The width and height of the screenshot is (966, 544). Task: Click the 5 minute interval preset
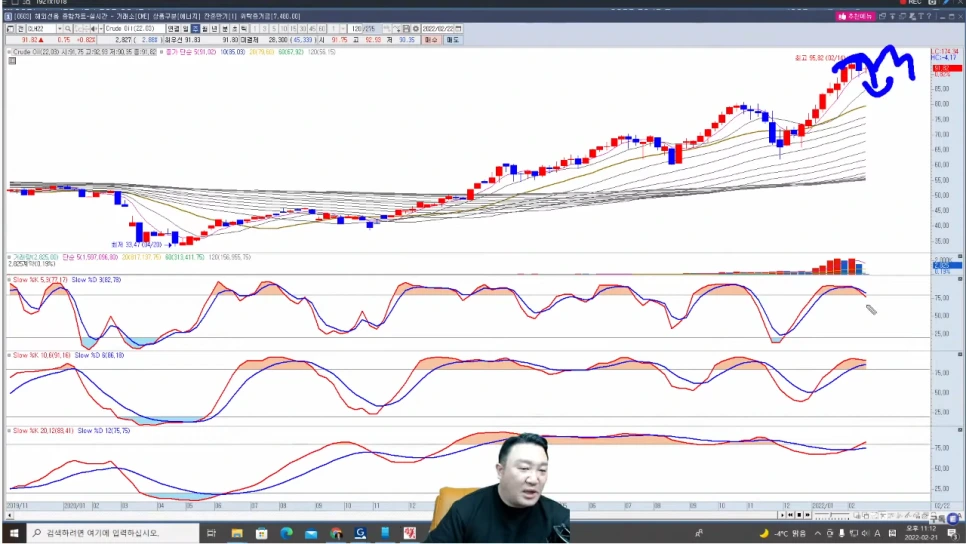coord(274,28)
